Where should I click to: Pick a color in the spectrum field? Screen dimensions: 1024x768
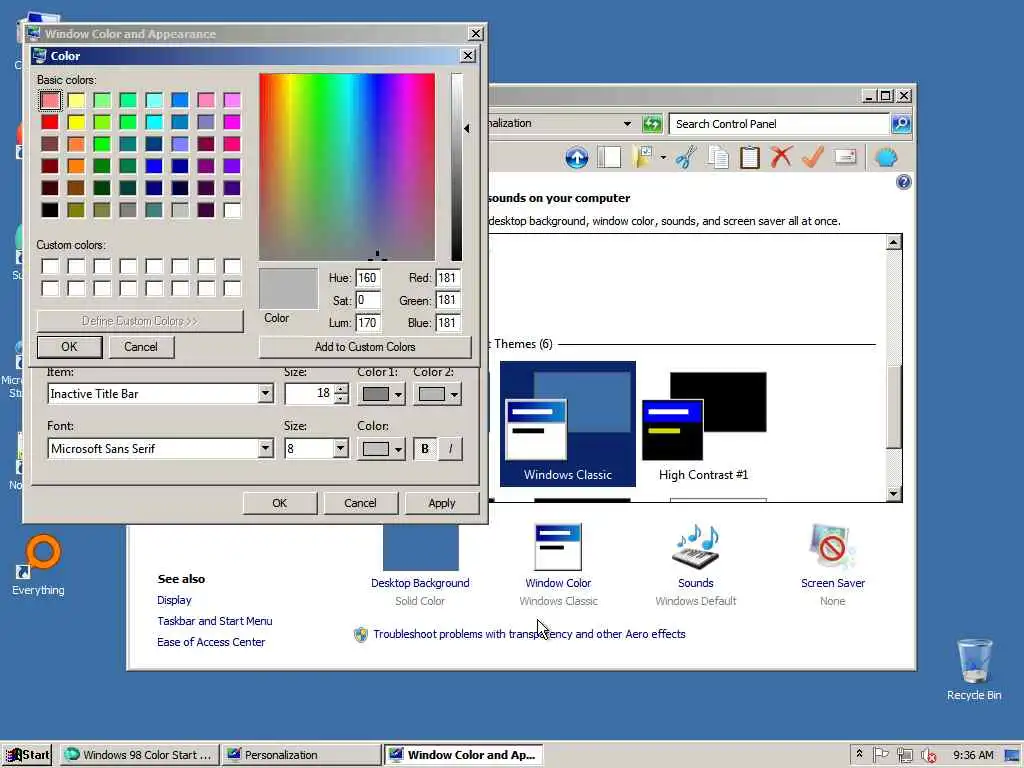347,167
